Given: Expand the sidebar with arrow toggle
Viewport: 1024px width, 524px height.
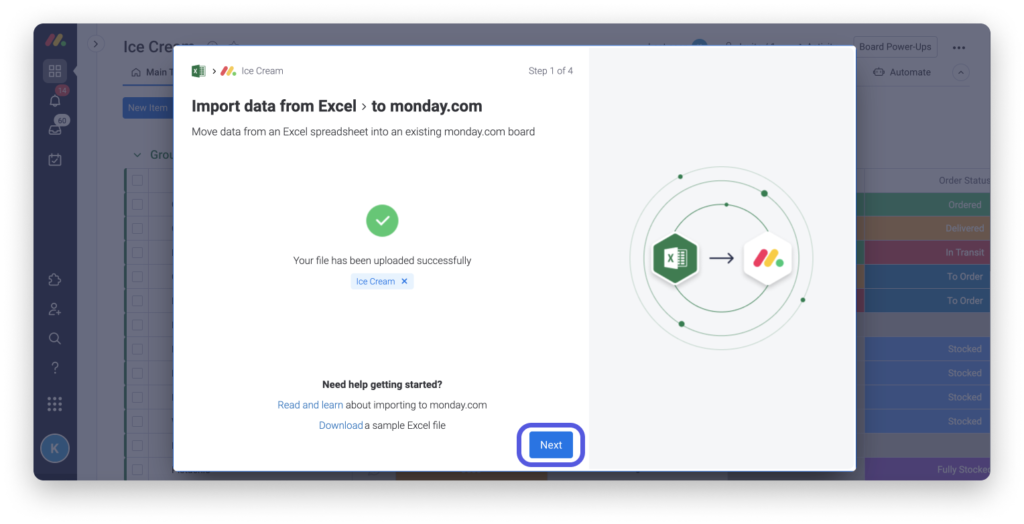Looking at the screenshot, I should [x=97, y=44].
